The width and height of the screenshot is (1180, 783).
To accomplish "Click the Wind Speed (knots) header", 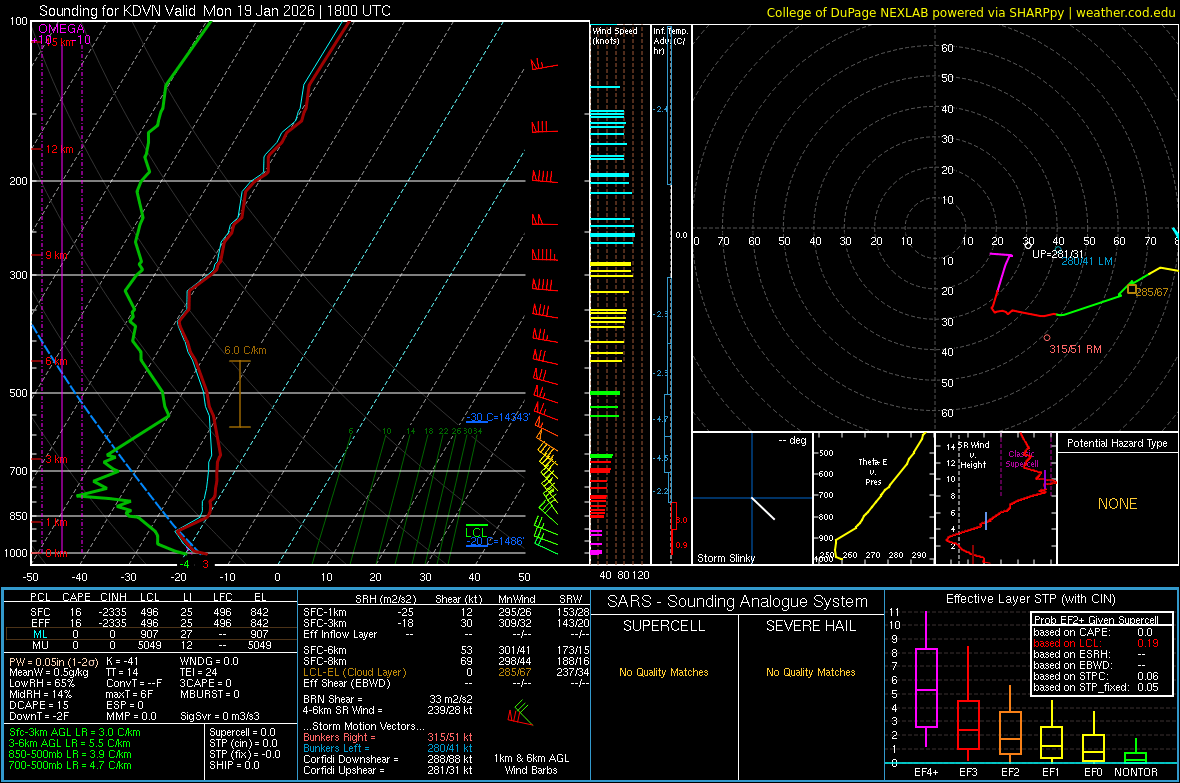I will (x=615, y=35).
